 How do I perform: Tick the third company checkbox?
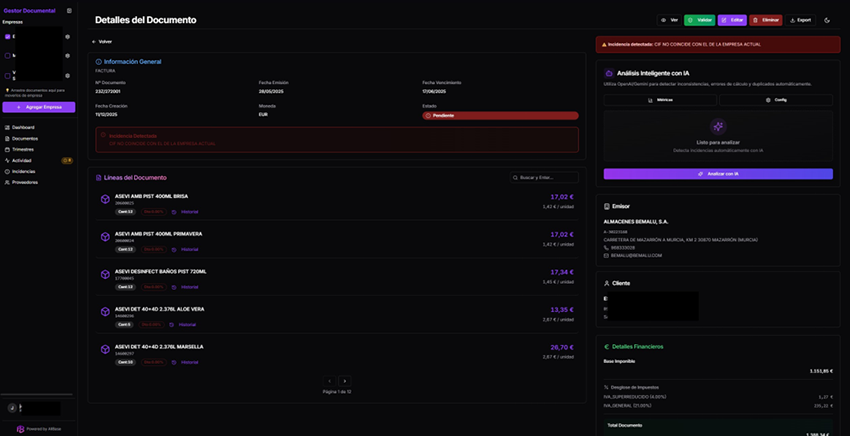pyautogui.click(x=8, y=75)
